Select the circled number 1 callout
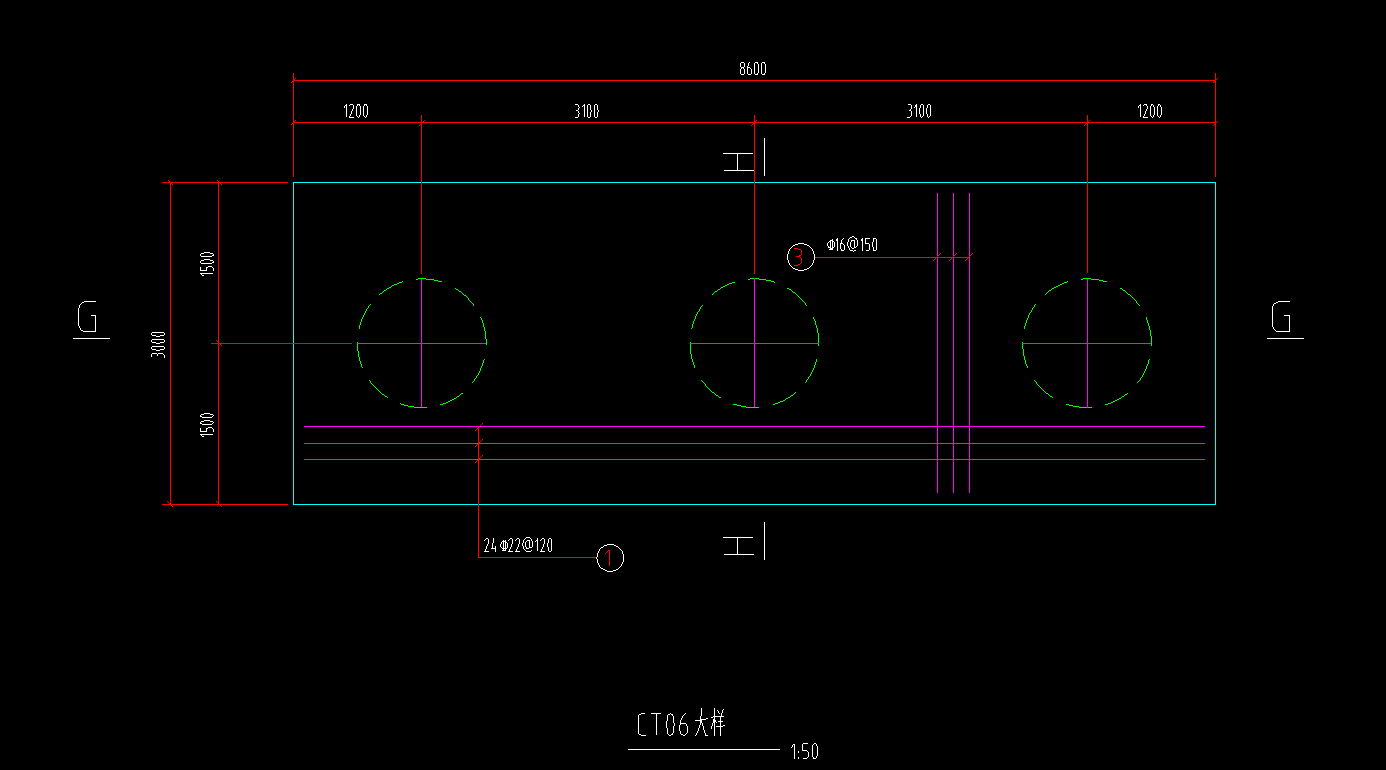The height and width of the screenshot is (770, 1386). (610, 558)
